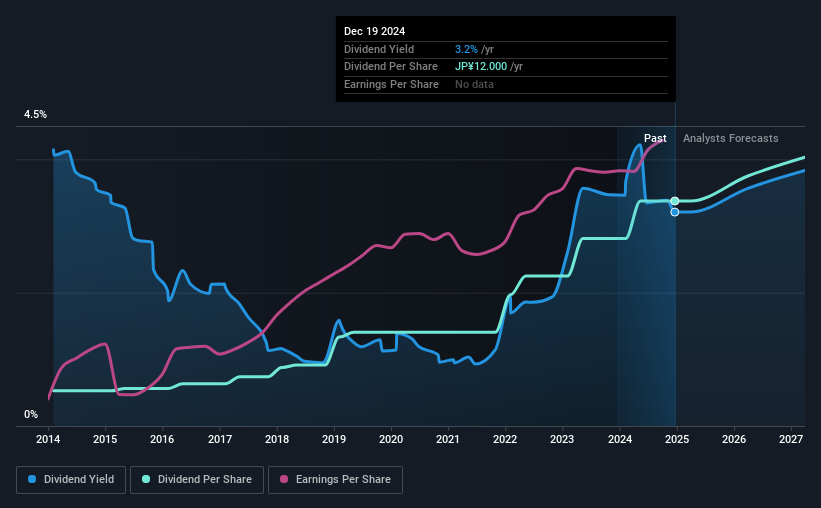821x508 pixels.
Task: Click the Analysts Forecasts label
Action: pos(730,138)
